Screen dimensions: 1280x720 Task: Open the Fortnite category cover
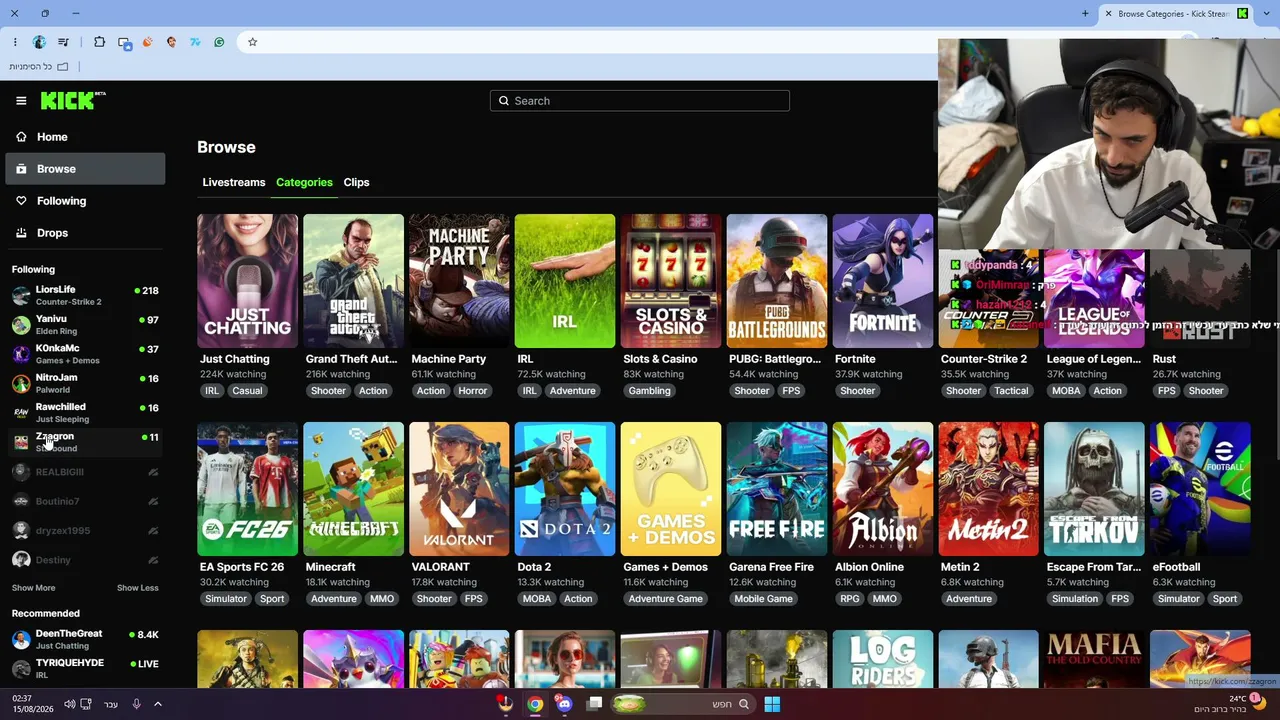point(883,281)
